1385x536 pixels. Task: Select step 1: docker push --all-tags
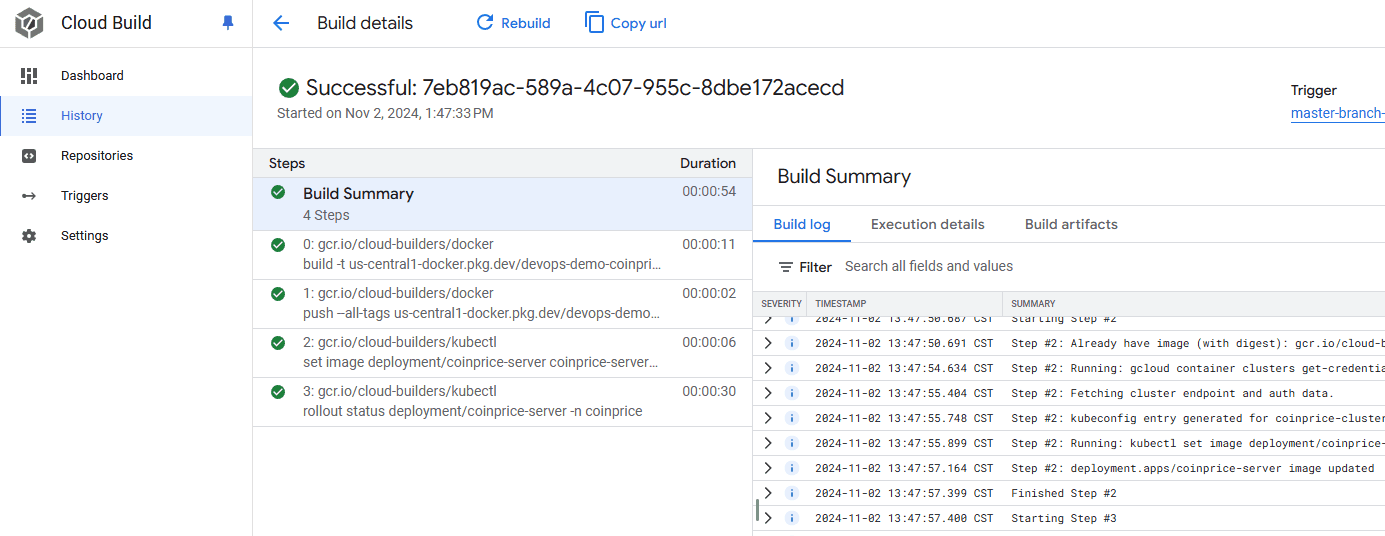click(502, 304)
